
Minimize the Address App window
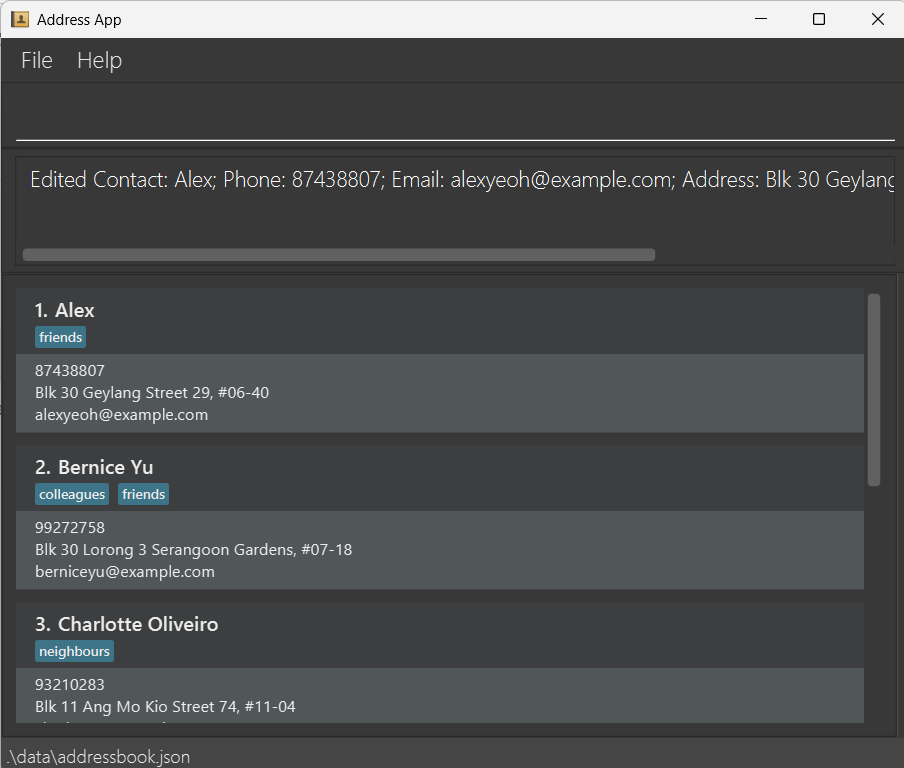(760, 19)
